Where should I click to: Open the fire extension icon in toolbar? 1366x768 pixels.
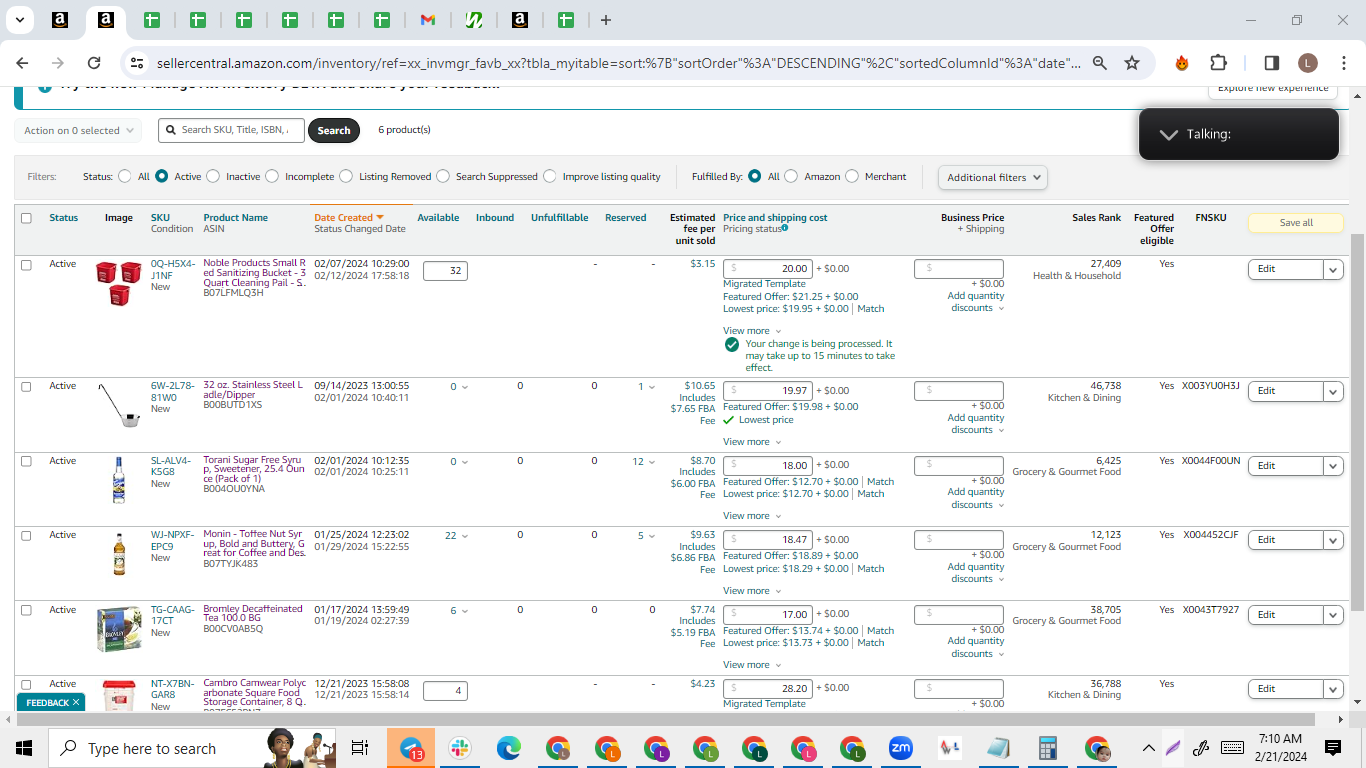coord(1182,63)
